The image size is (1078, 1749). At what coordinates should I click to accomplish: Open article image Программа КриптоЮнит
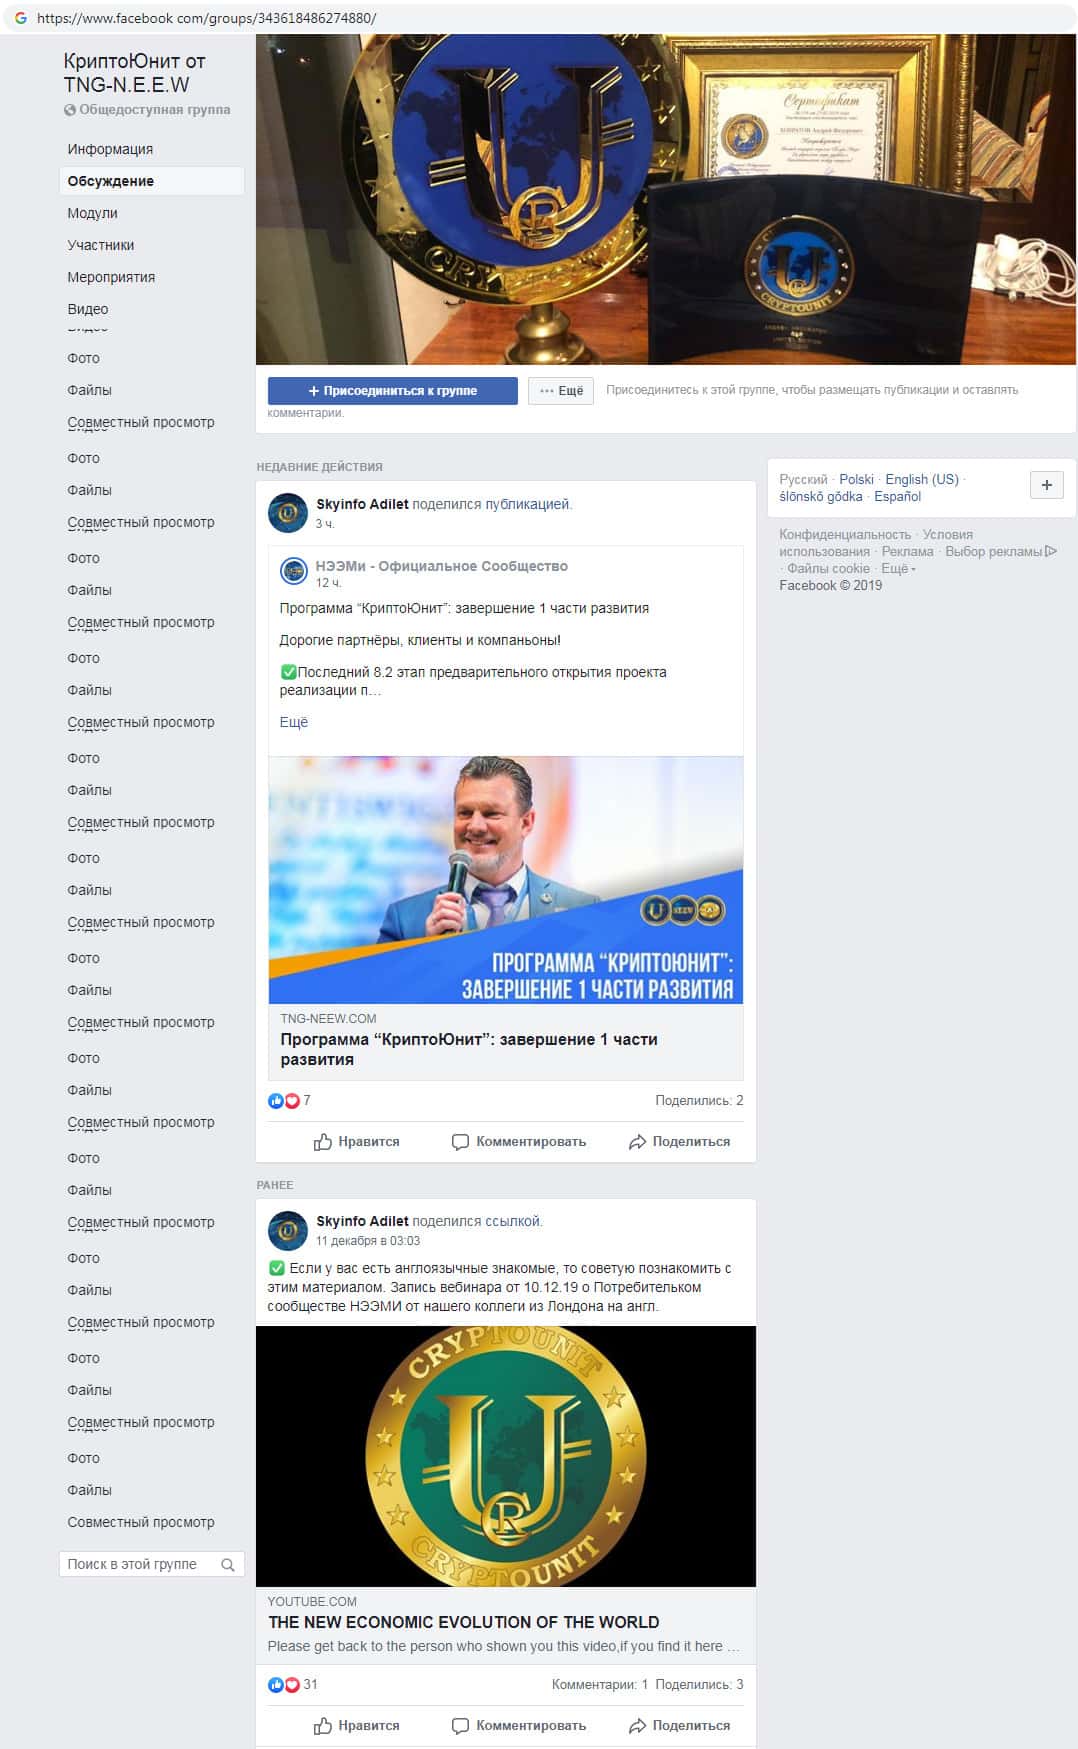click(505, 880)
